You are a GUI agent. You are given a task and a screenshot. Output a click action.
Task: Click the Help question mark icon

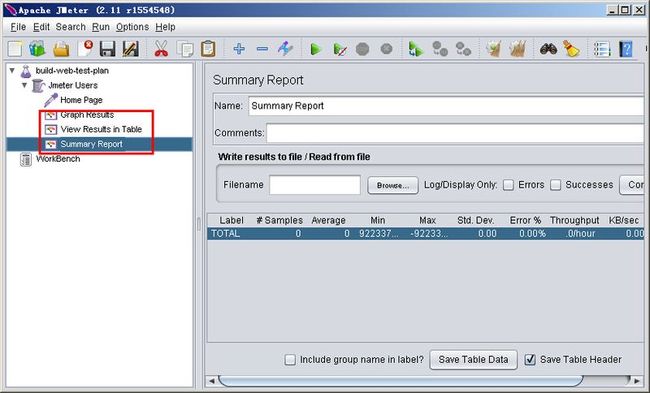[x=626, y=49]
